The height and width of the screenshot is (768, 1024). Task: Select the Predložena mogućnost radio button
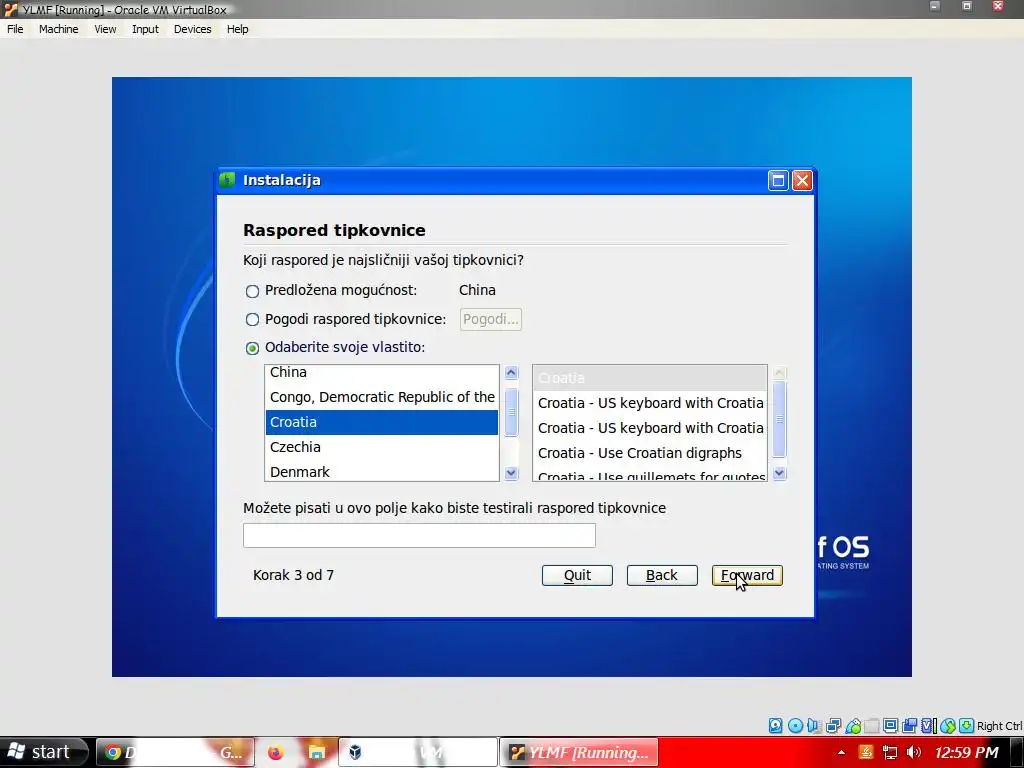pos(252,291)
